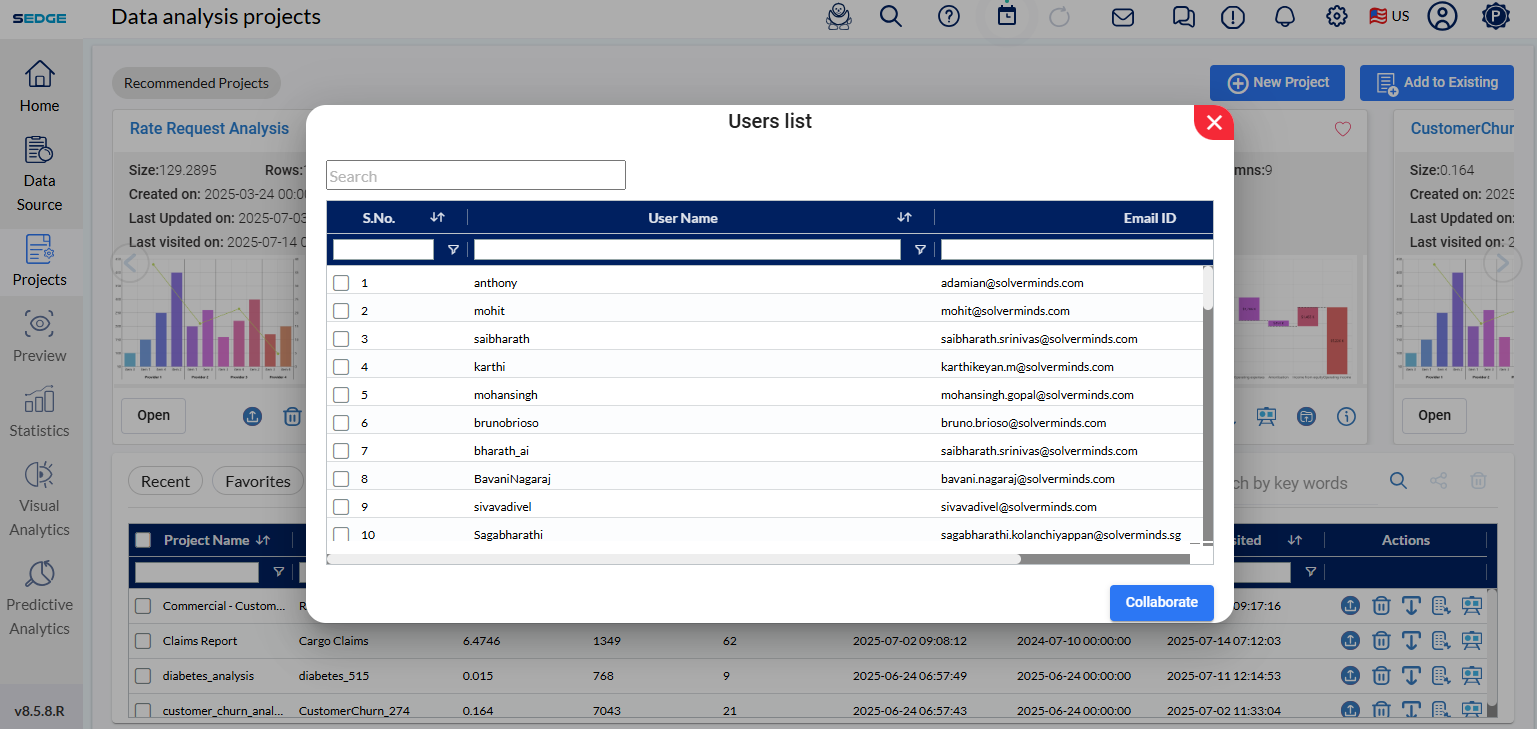Image resolution: width=1537 pixels, height=729 pixels.
Task: Open the help question mark icon
Action: pyautogui.click(x=948, y=17)
